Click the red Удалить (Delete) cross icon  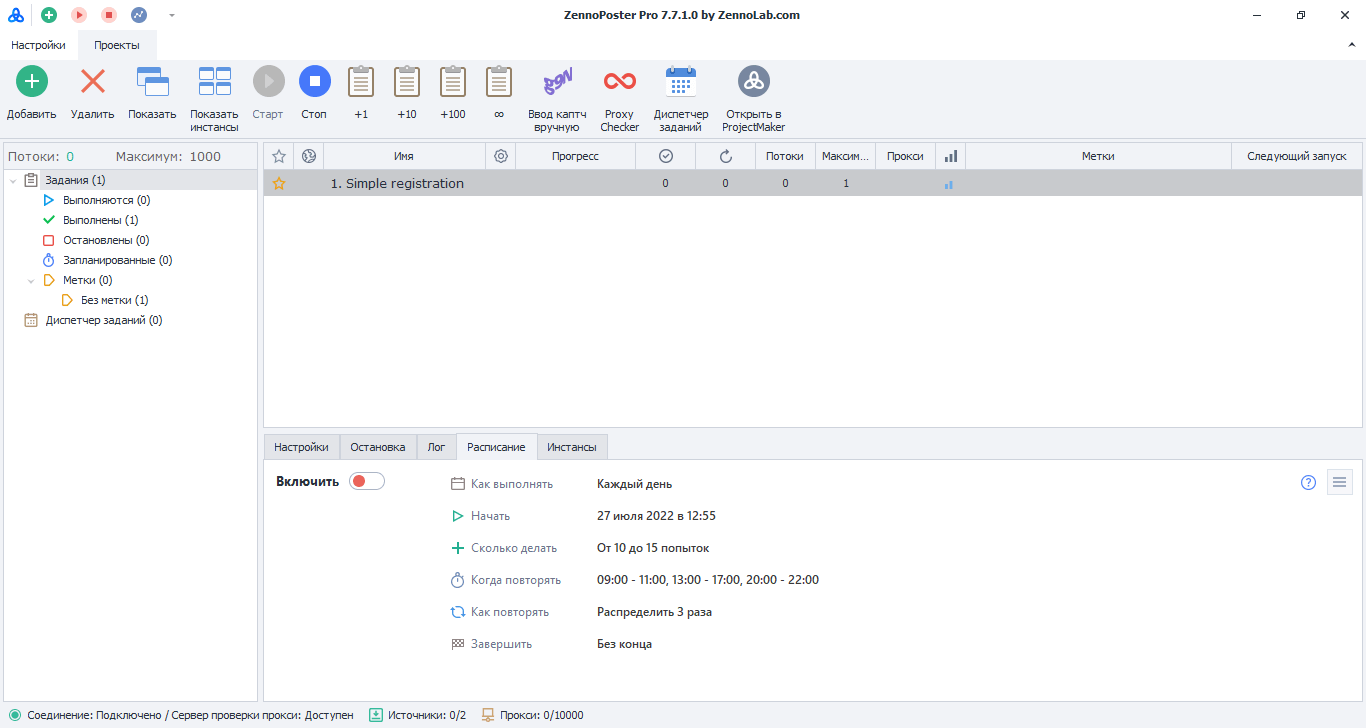click(93, 82)
